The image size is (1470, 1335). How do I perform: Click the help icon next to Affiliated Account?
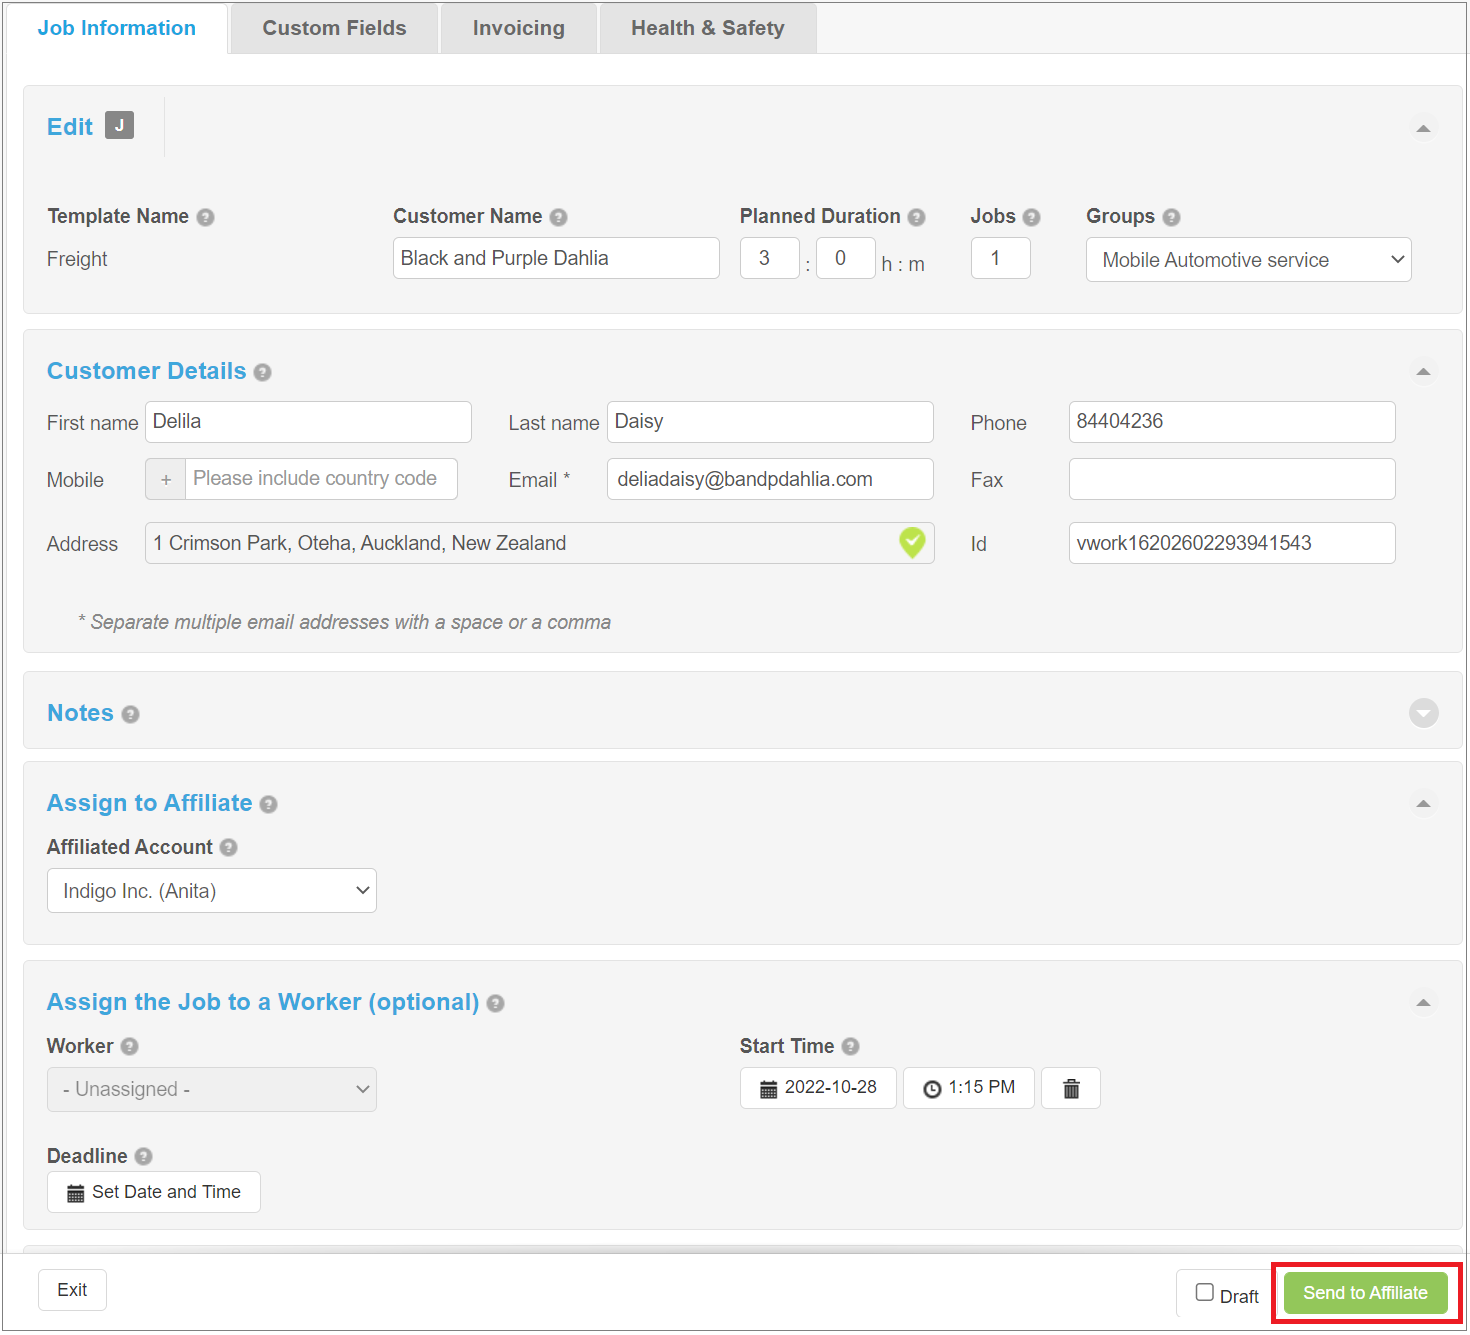[229, 848]
